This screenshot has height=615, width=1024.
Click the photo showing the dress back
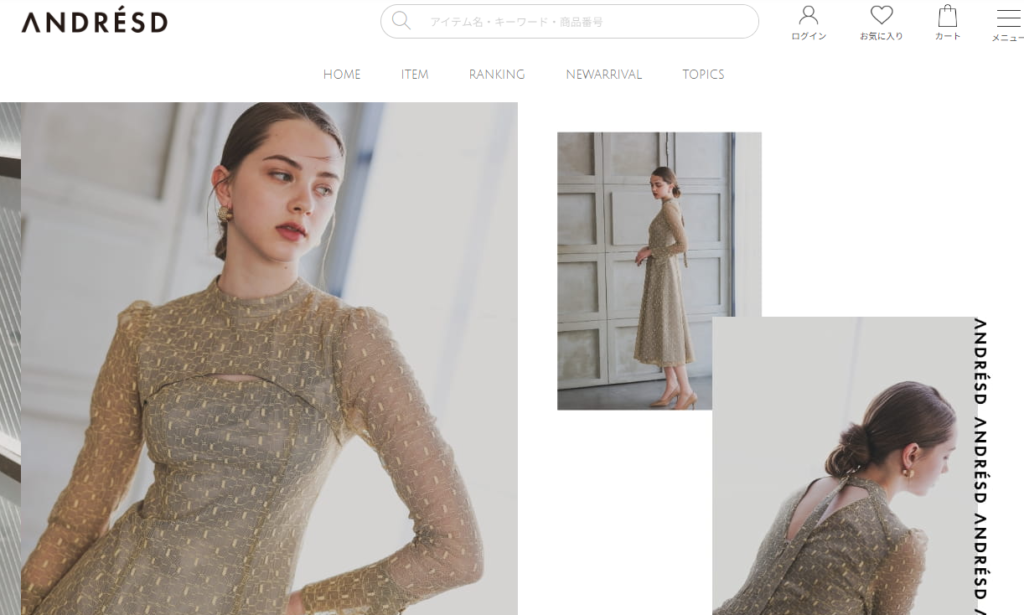click(842, 466)
